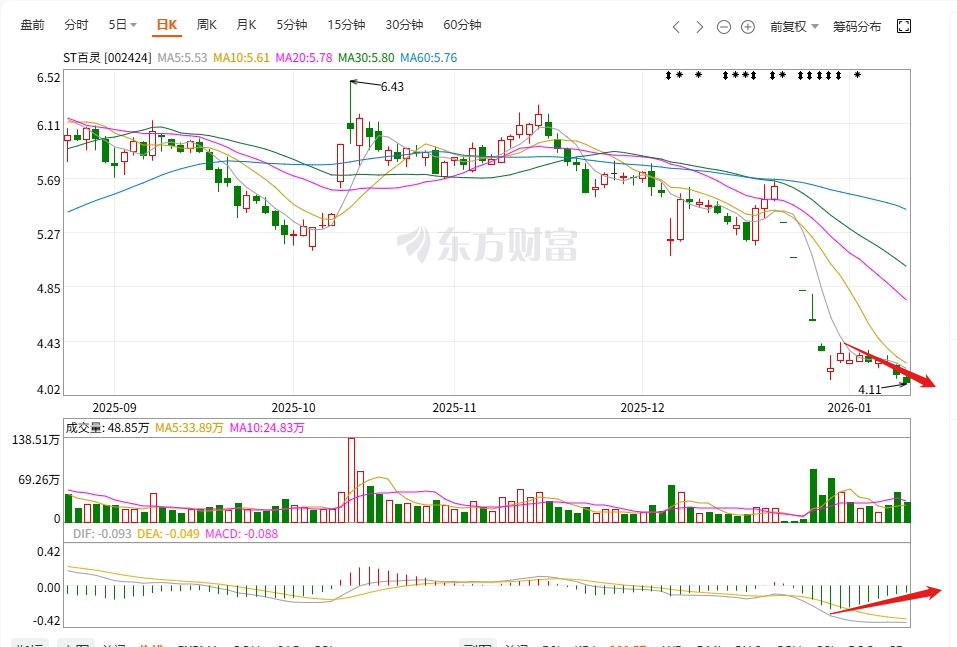Click the latest candlestick near 4.11
Viewport: 957px width, 647px height.
tap(906, 380)
